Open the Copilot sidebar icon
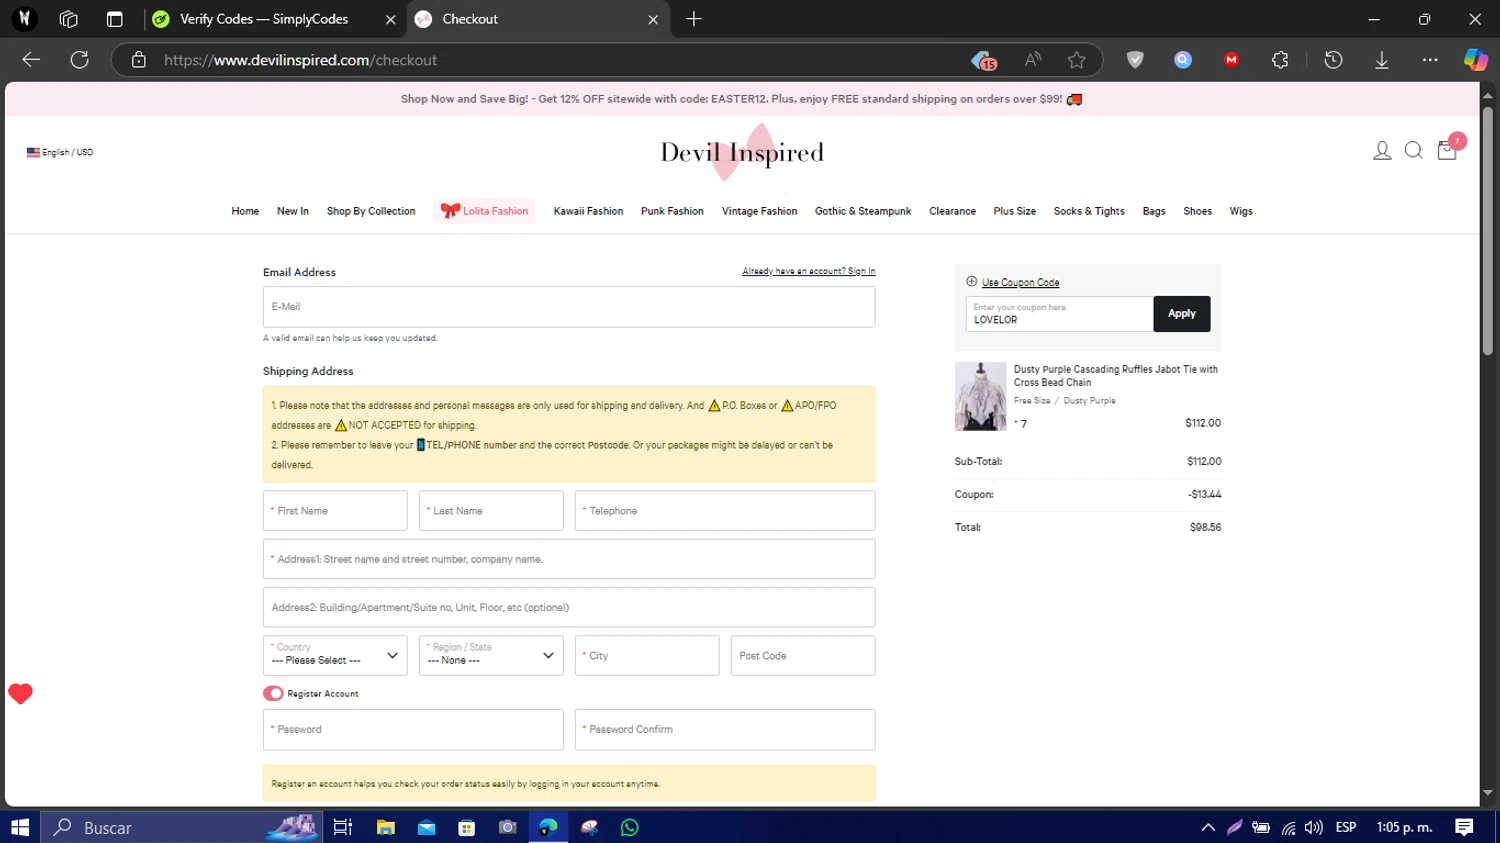1500x843 pixels. click(x=1476, y=60)
